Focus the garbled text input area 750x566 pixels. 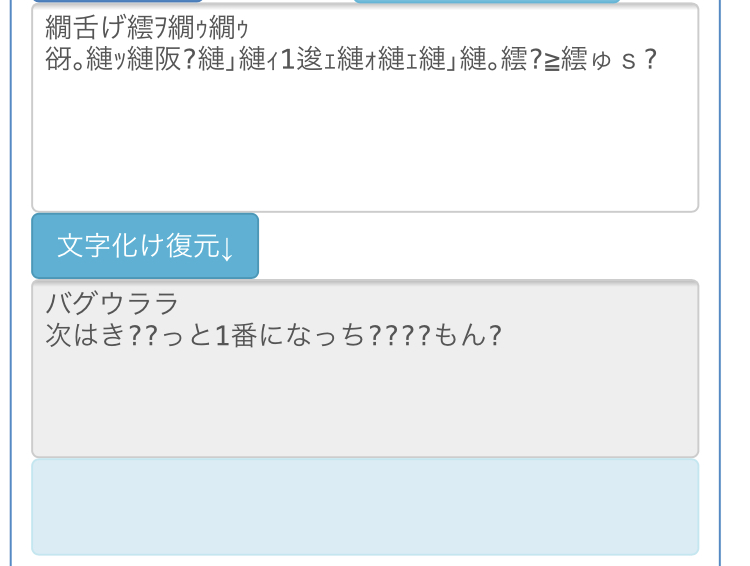click(x=365, y=108)
